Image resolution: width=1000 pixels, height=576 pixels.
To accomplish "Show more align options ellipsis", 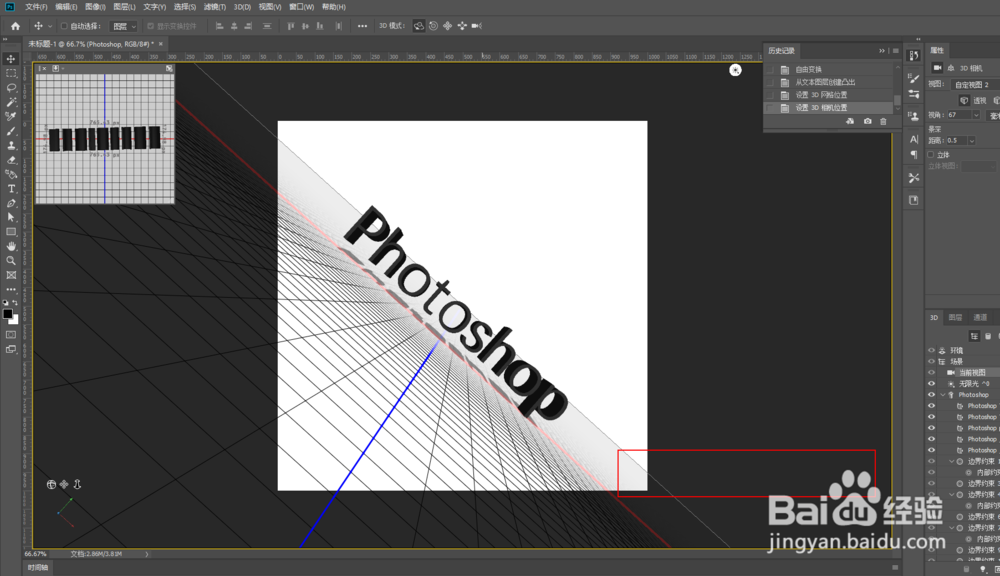I will click(x=362, y=26).
